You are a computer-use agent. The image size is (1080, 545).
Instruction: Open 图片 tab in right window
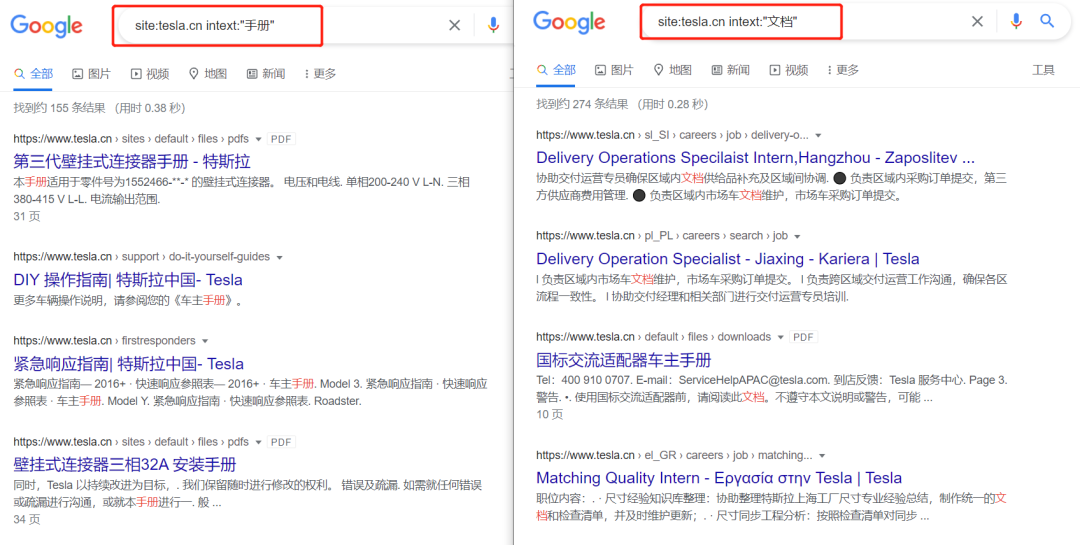[614, 70]
